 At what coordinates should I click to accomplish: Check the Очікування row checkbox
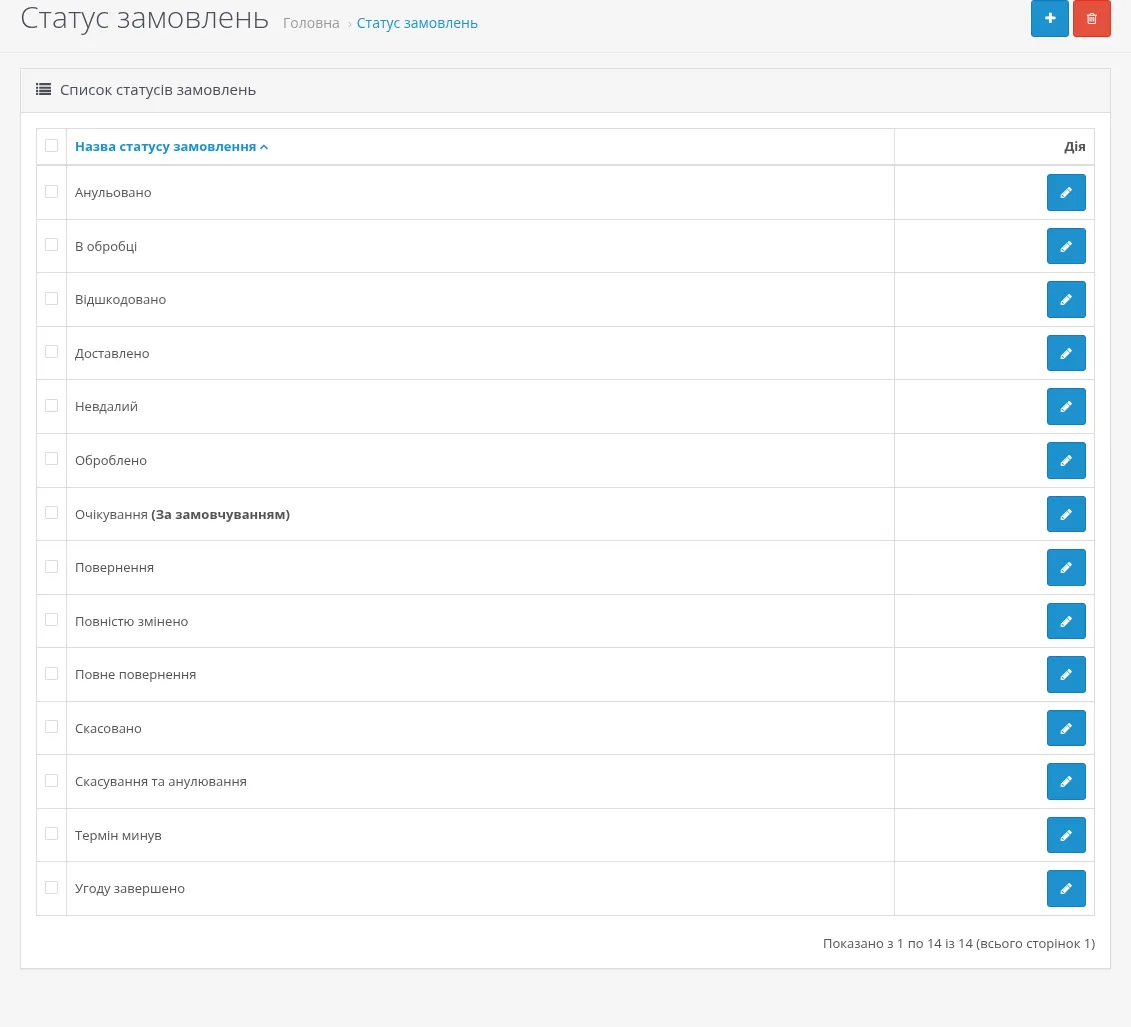pos(51,512)
